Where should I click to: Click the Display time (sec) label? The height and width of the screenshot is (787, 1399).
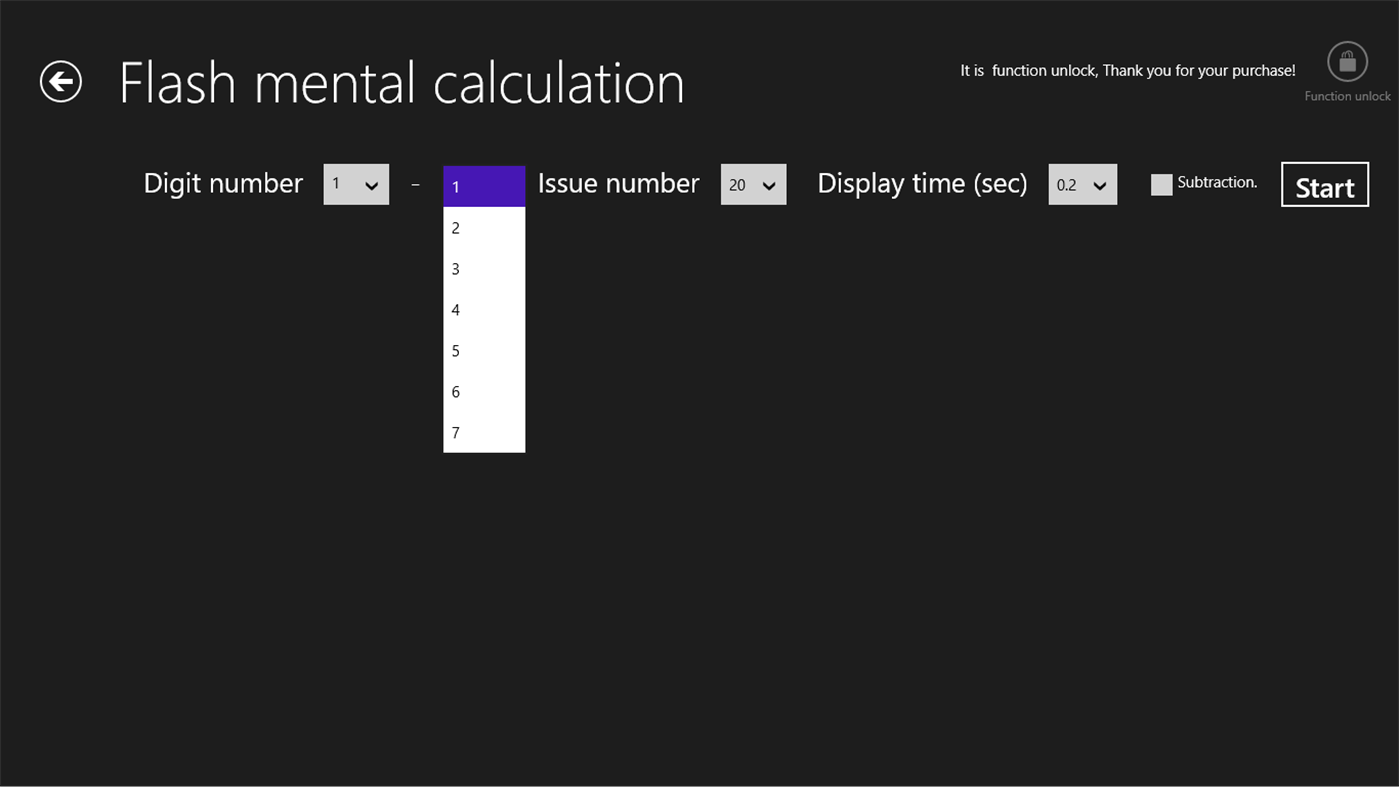point(922,184)
